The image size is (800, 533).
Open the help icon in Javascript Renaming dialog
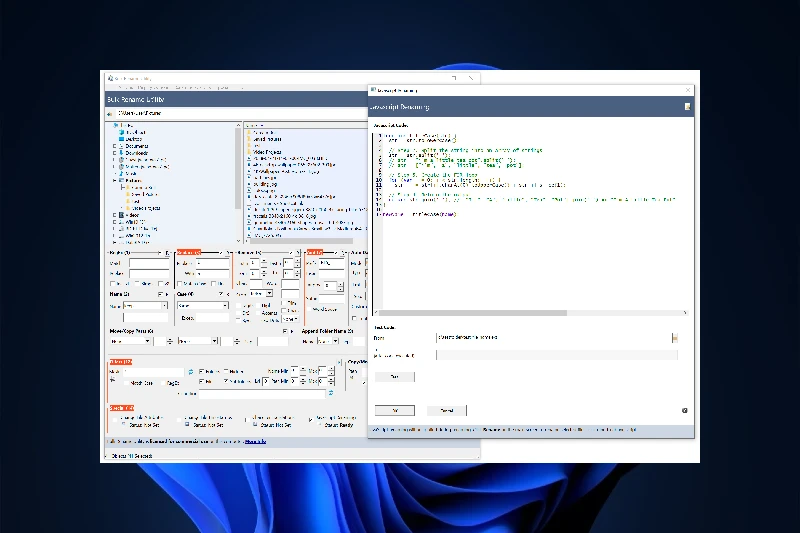(685, 410)
